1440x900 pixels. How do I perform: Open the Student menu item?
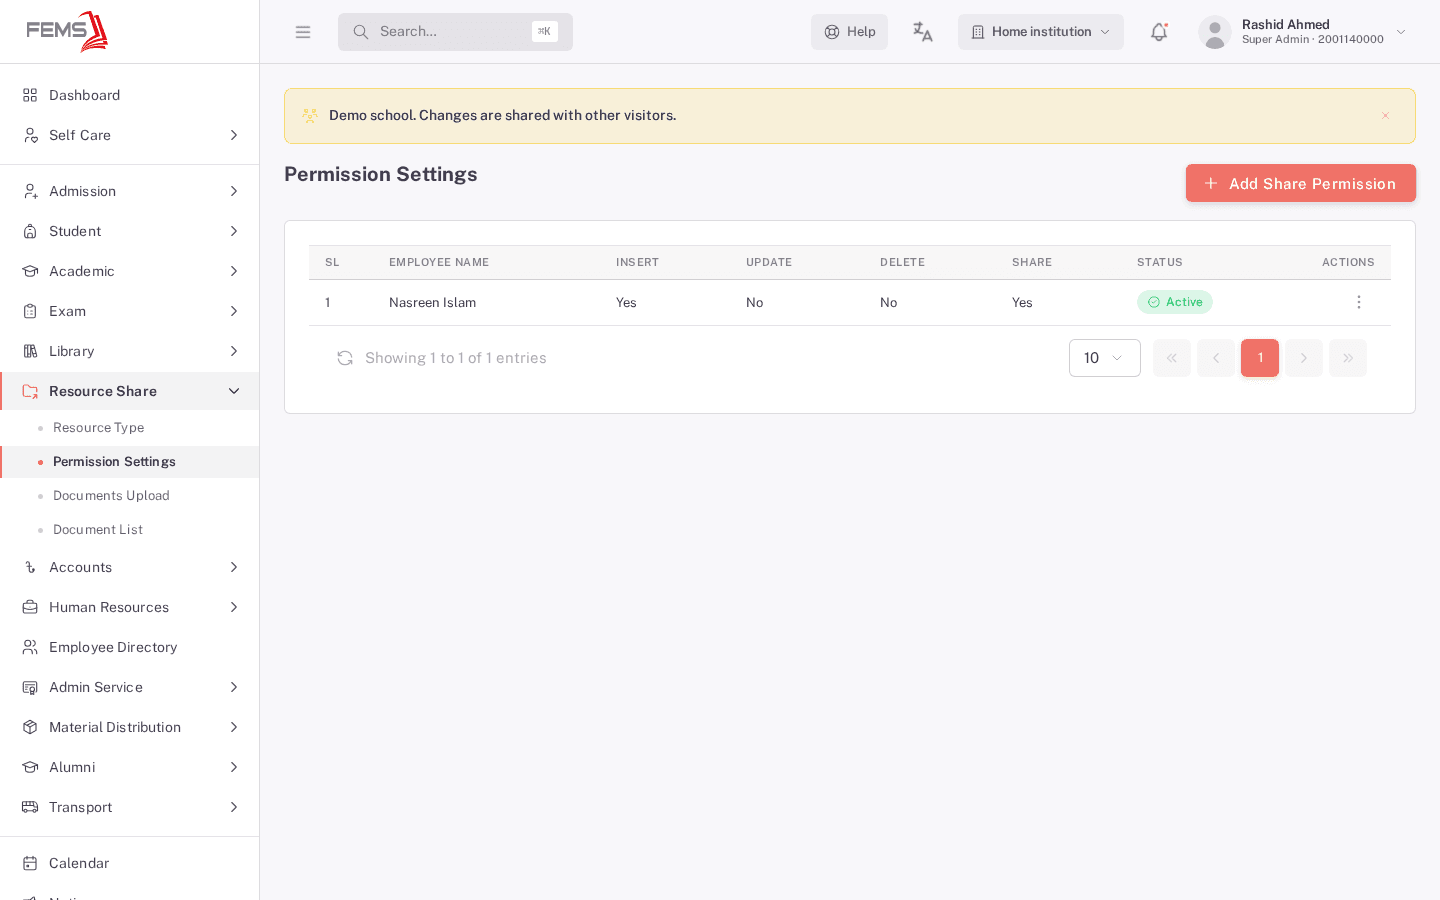[130, 231]
